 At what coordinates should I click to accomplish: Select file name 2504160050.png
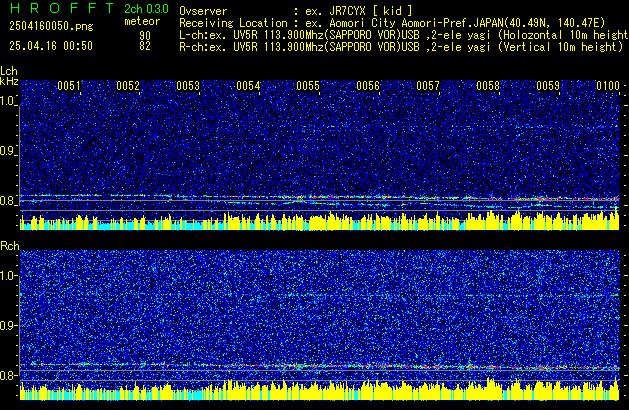pos(51,26)
